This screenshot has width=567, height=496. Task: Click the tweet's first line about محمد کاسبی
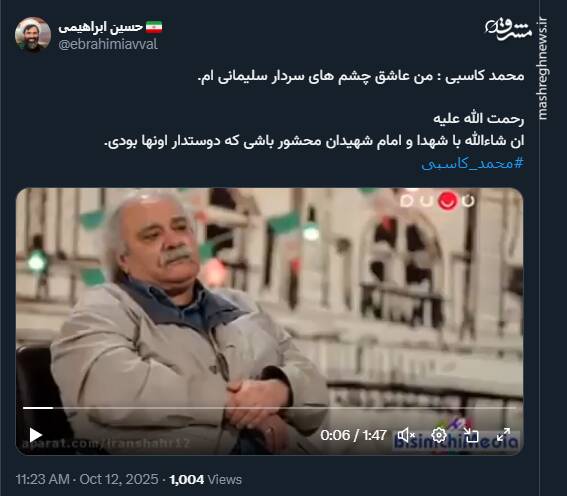point(361,76)
